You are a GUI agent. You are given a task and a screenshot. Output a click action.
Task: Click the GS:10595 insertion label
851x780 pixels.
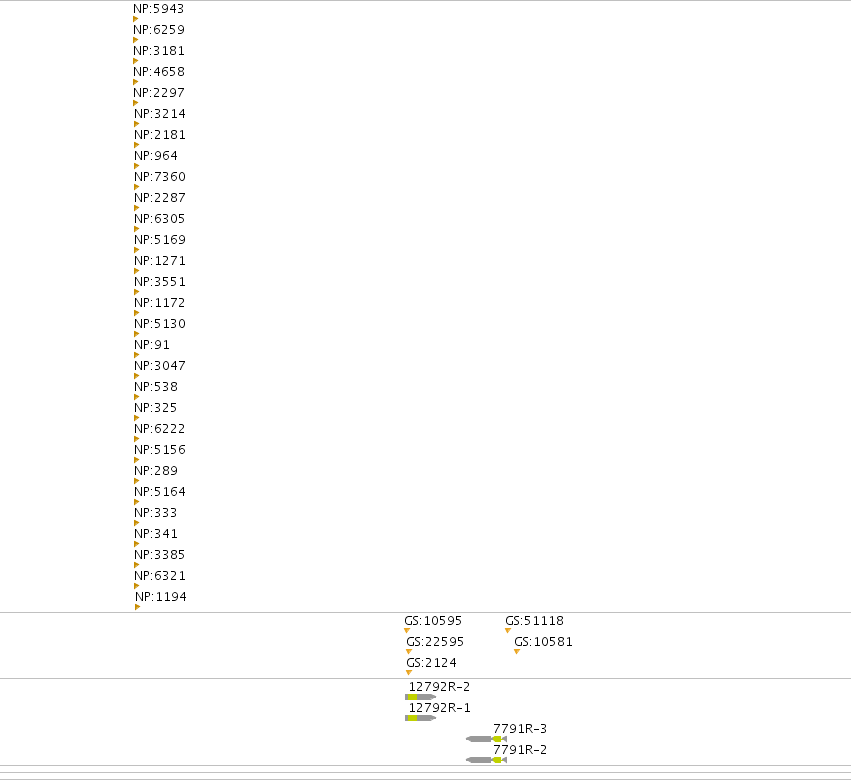tap(433, 621)
